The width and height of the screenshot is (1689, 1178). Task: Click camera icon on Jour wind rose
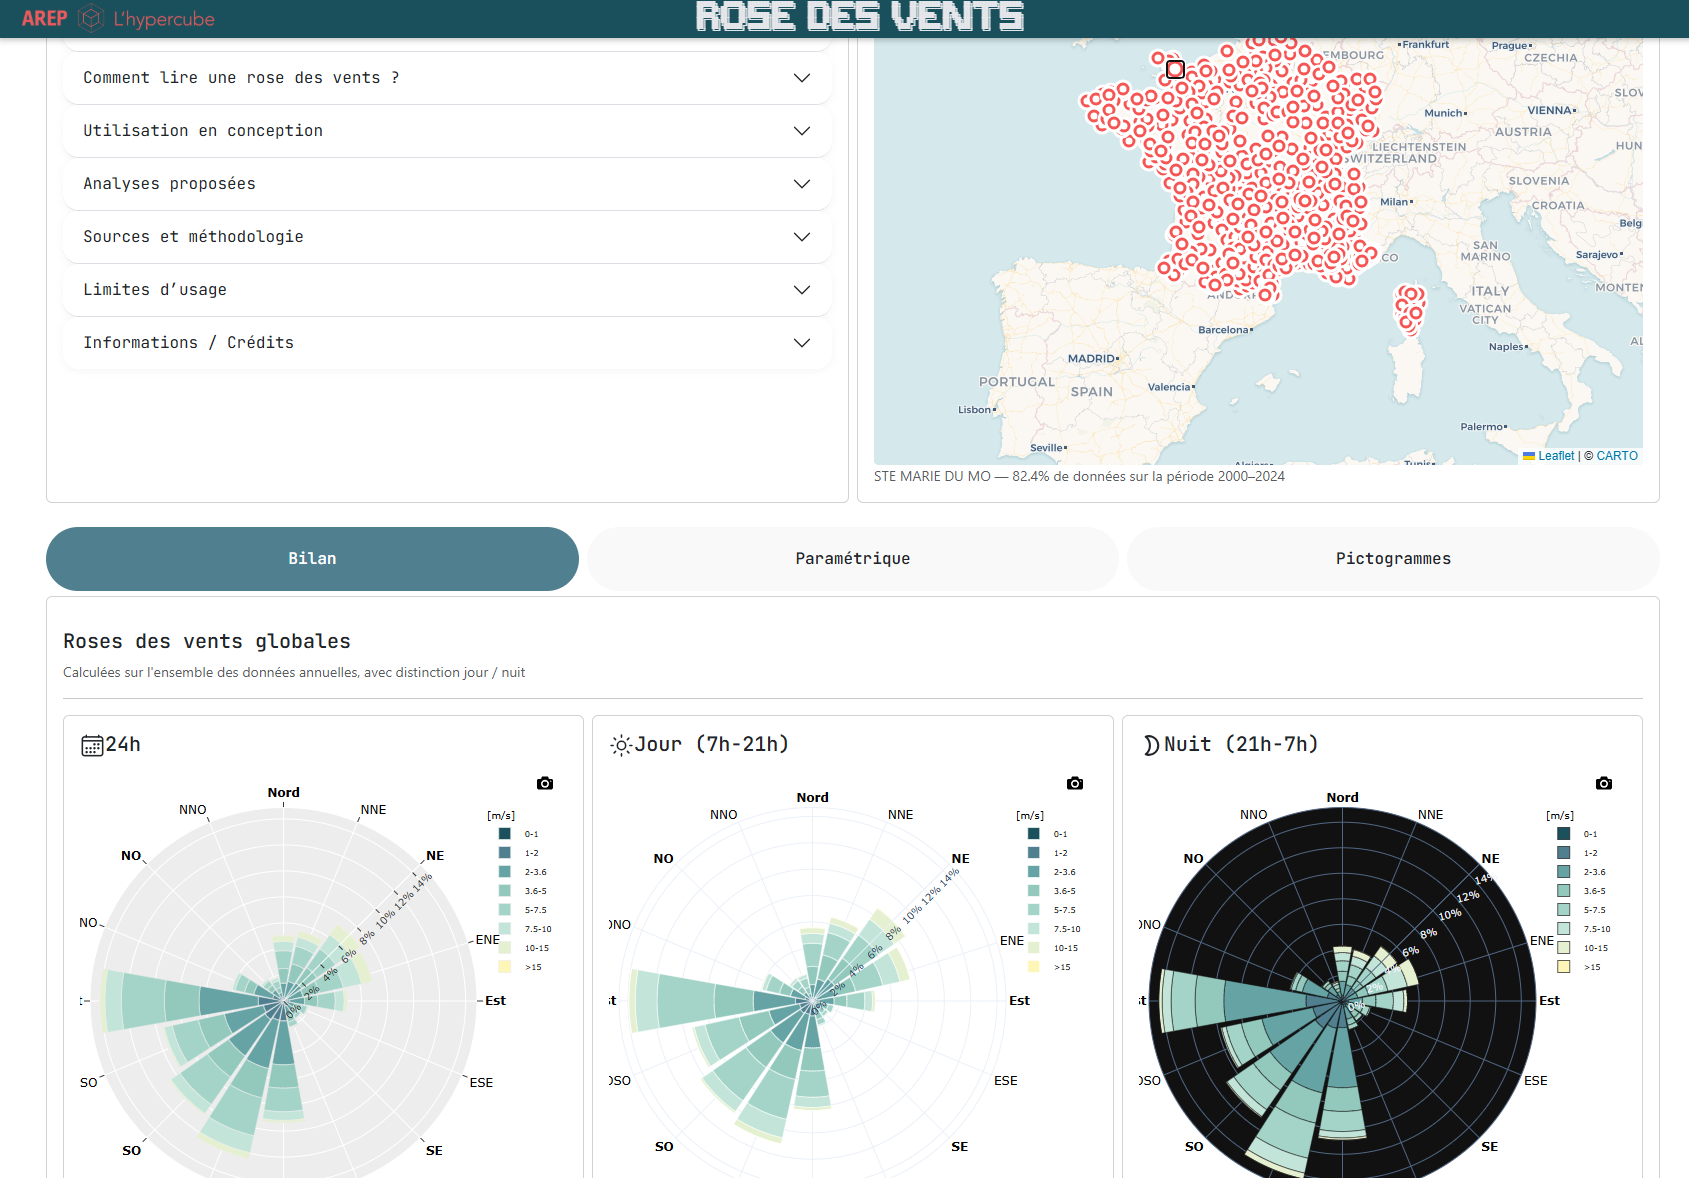tap(1075, 783)
